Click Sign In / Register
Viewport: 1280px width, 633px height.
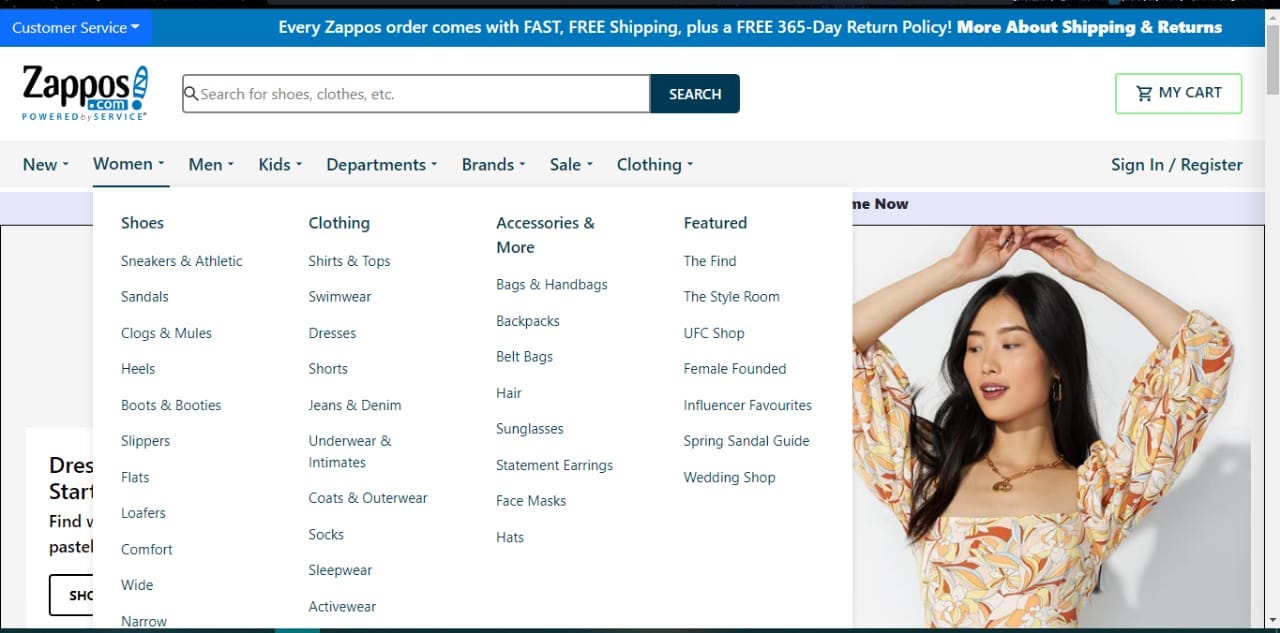point(1176,164)
